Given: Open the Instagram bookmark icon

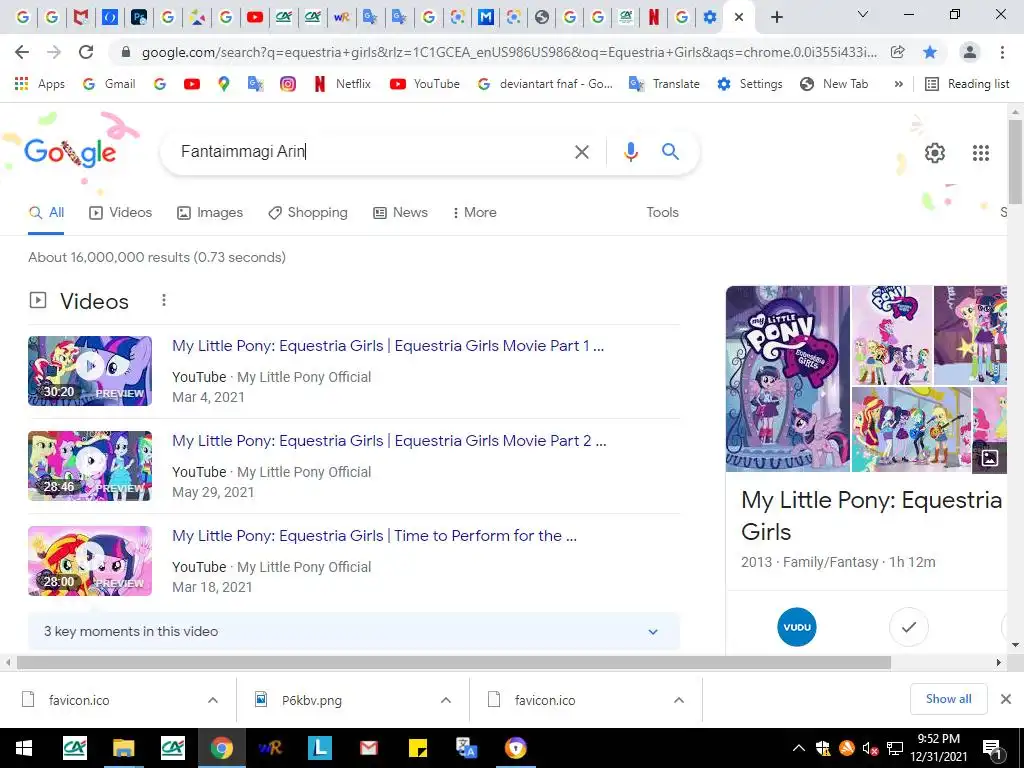Looking at the screenshot, I should [287, 84].
